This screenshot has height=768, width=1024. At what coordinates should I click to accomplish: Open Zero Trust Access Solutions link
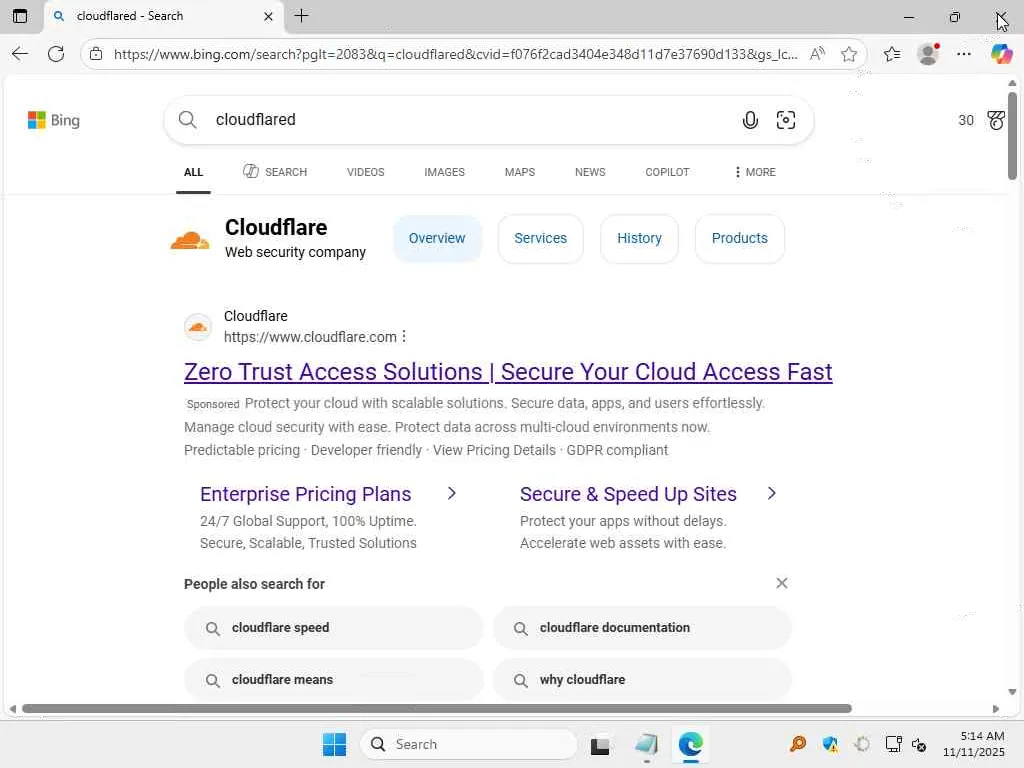click(508, 372)
